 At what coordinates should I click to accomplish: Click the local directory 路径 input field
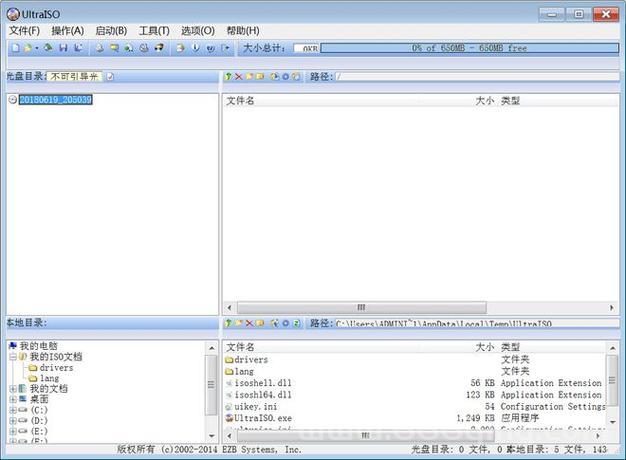[477, 323]
